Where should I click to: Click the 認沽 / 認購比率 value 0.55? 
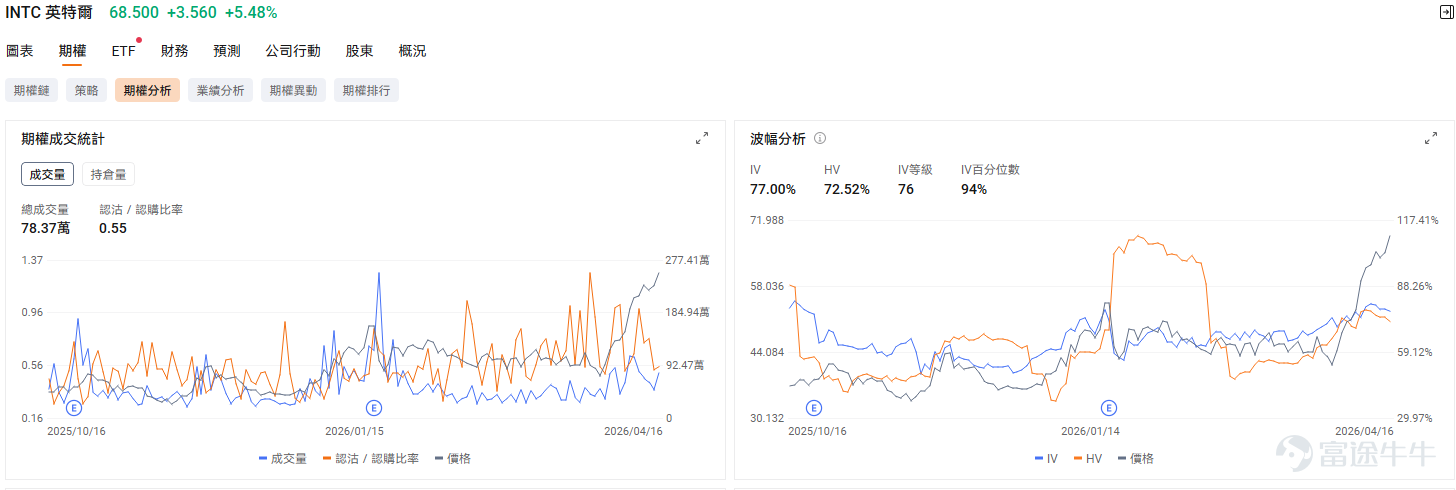[112, 228]
